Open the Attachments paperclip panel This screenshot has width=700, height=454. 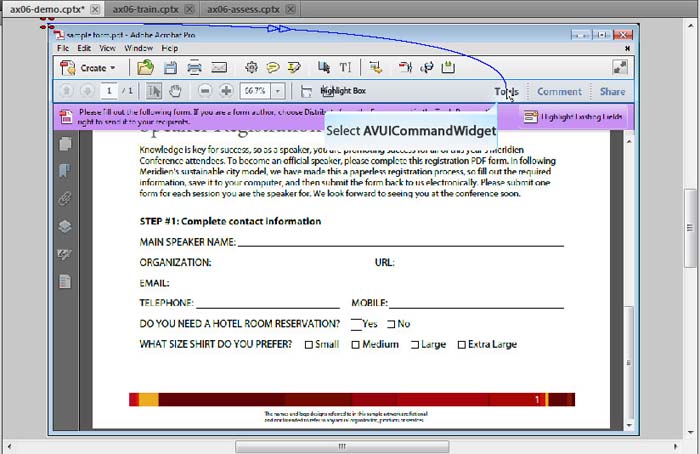(65, 199)
